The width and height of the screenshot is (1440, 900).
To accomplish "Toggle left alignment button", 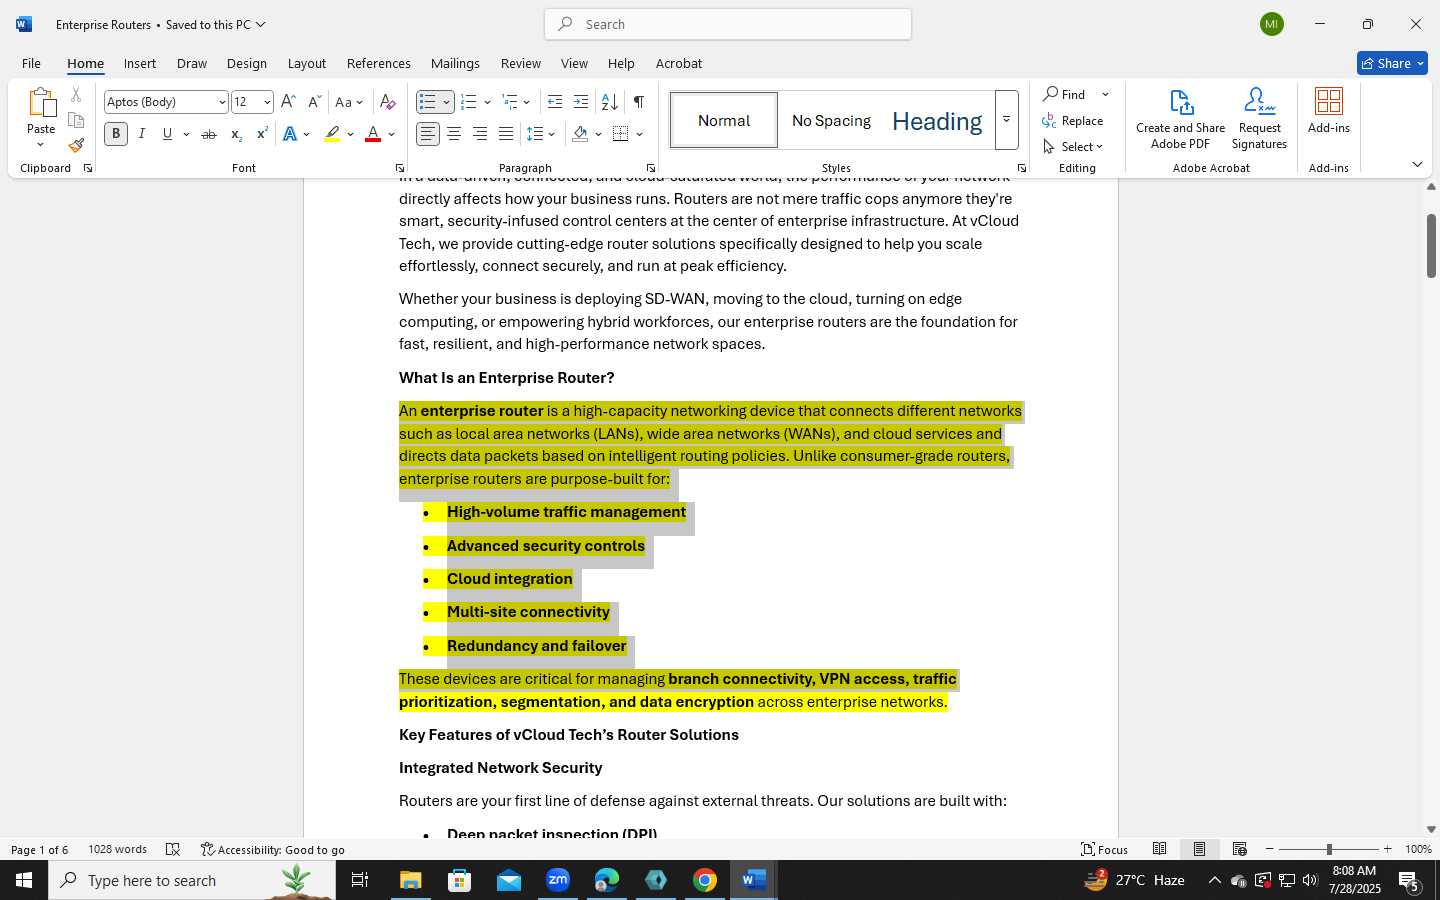I will 428,134.
